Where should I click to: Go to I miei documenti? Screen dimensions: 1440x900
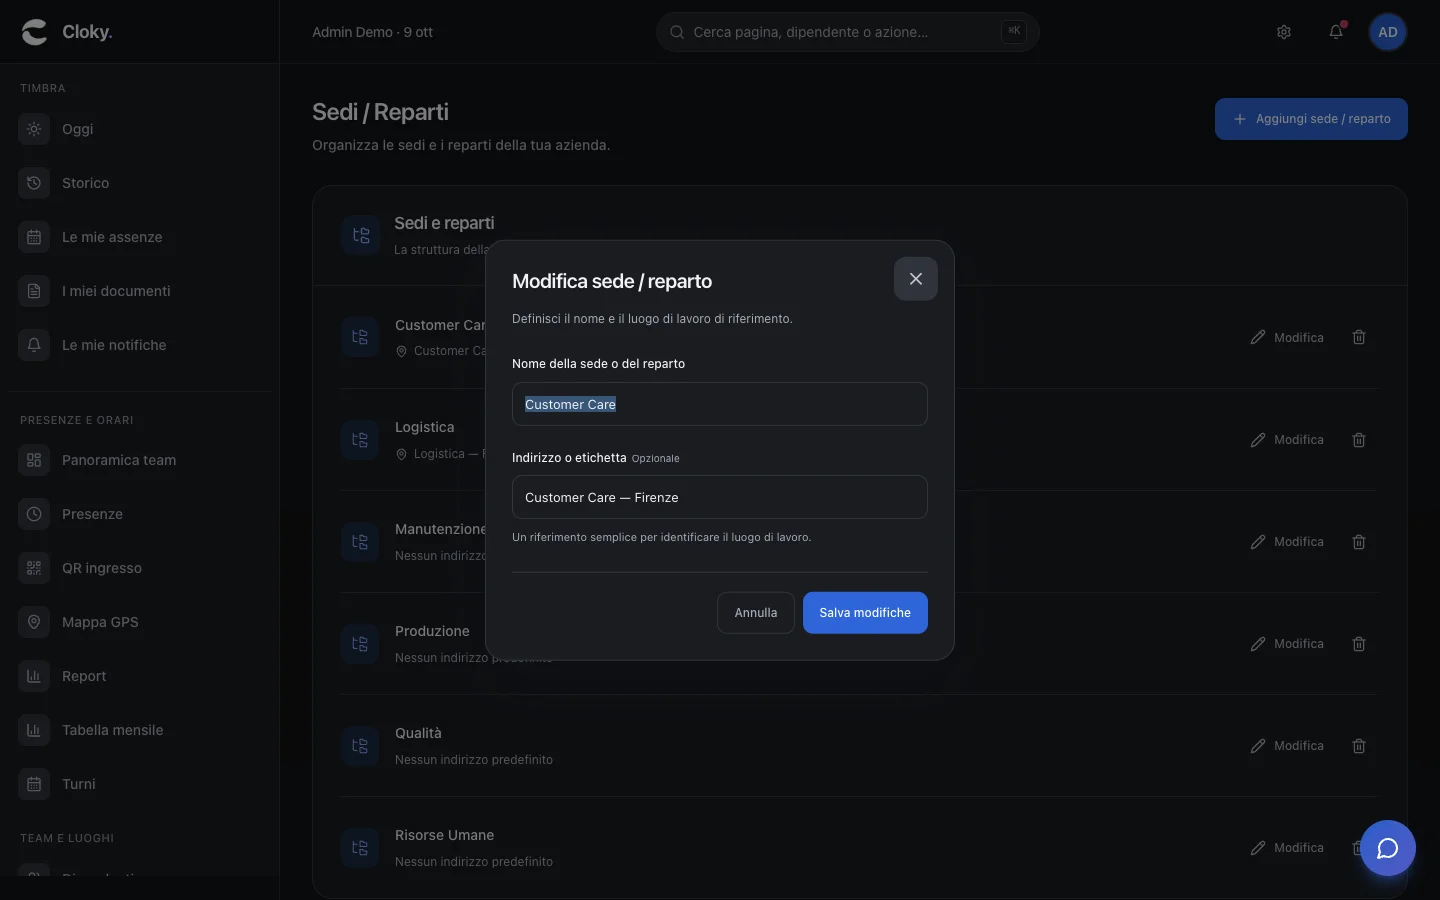138,291
